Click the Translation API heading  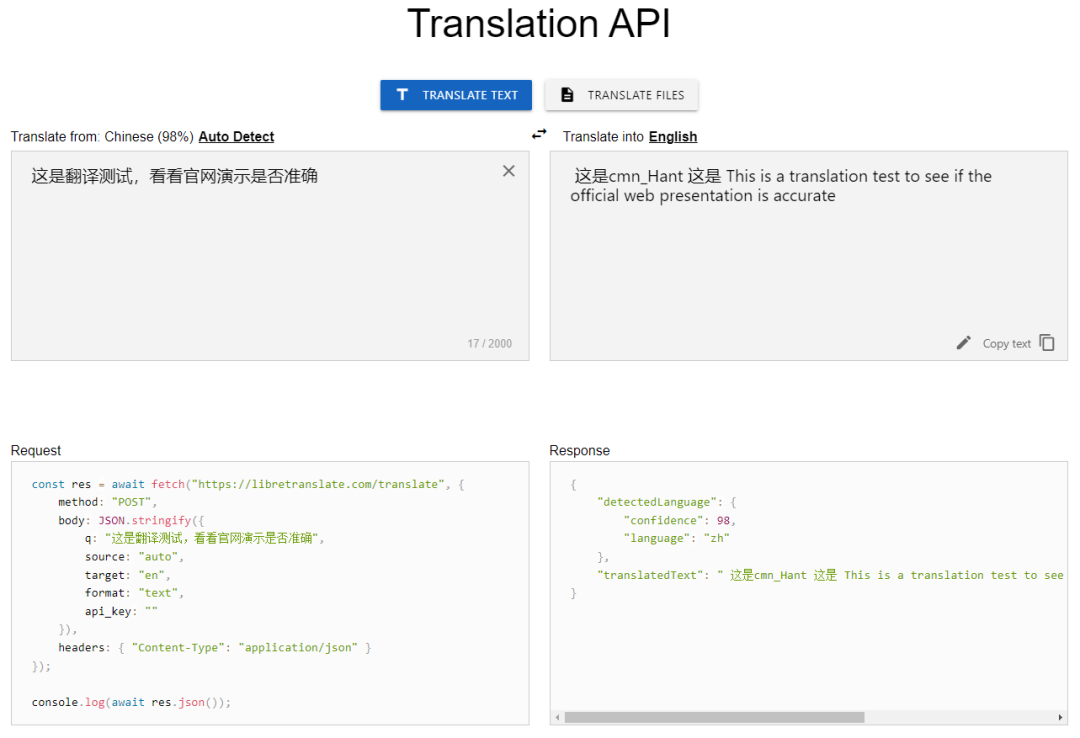[539, 23]
